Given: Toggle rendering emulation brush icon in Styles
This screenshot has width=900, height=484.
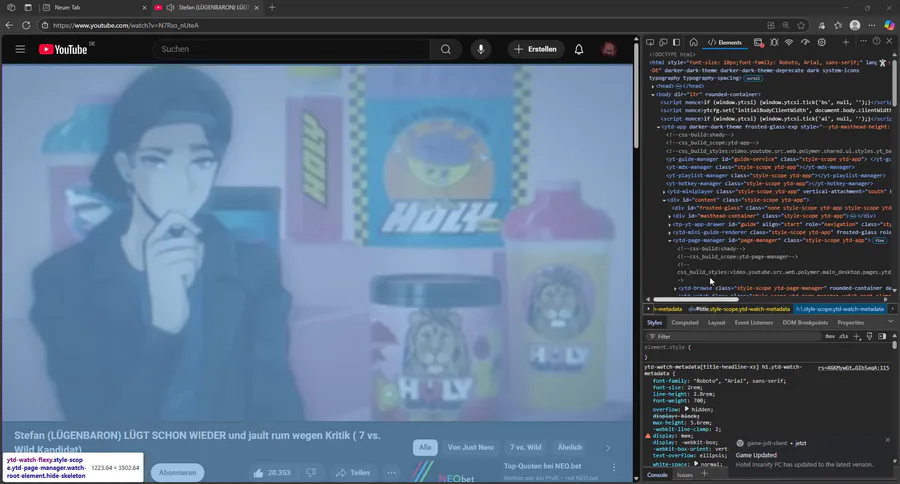Looking at the screenshot, I should click(870, 336).
